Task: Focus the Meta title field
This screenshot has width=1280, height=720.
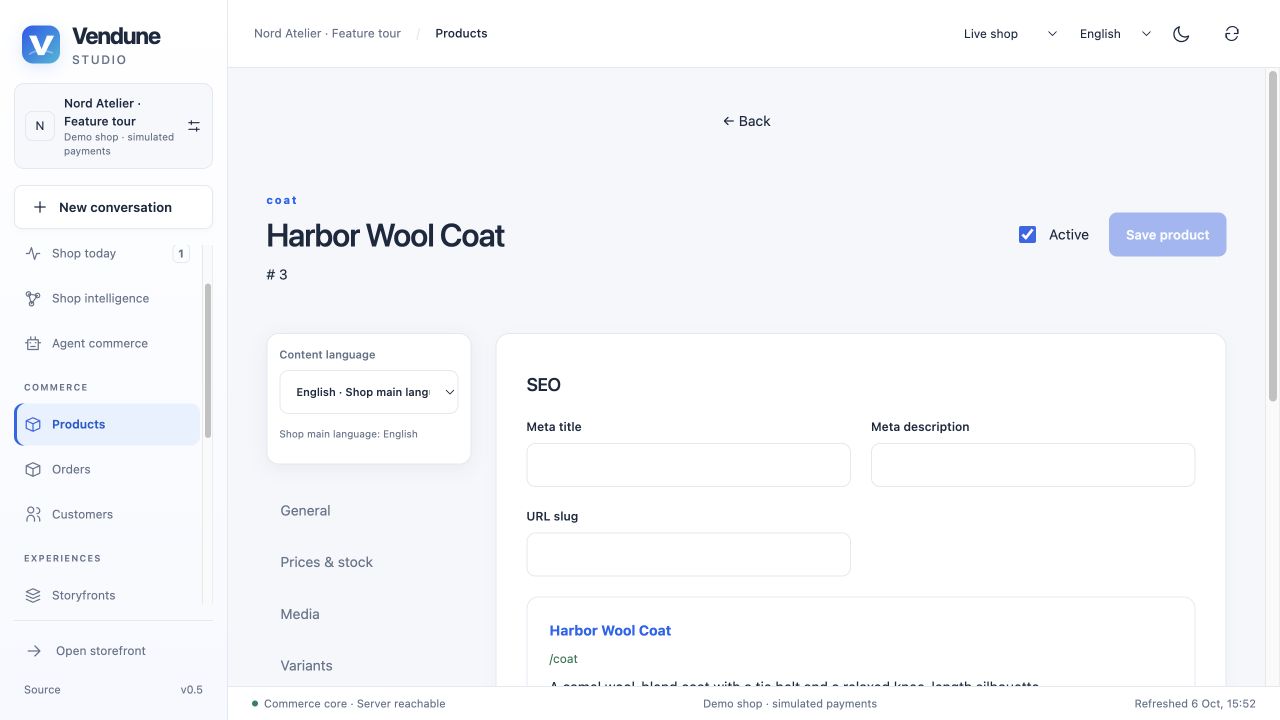Action: [688, 465]
